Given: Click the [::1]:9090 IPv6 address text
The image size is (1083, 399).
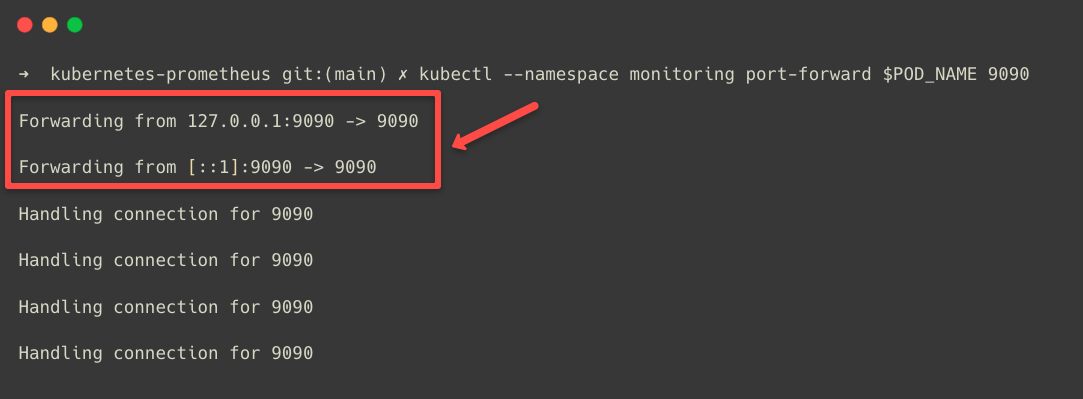Looking at the screenshot, I should pos(240,168).
